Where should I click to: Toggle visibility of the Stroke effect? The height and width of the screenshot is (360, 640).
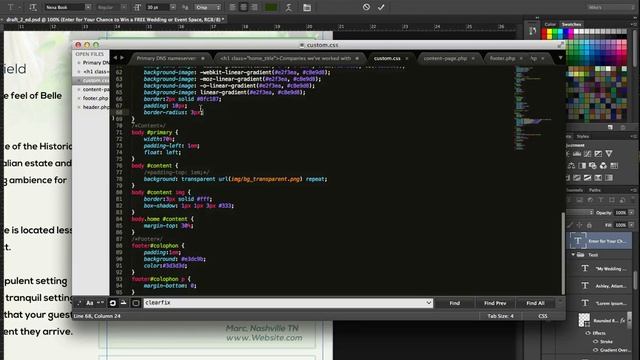coord(595,342)
